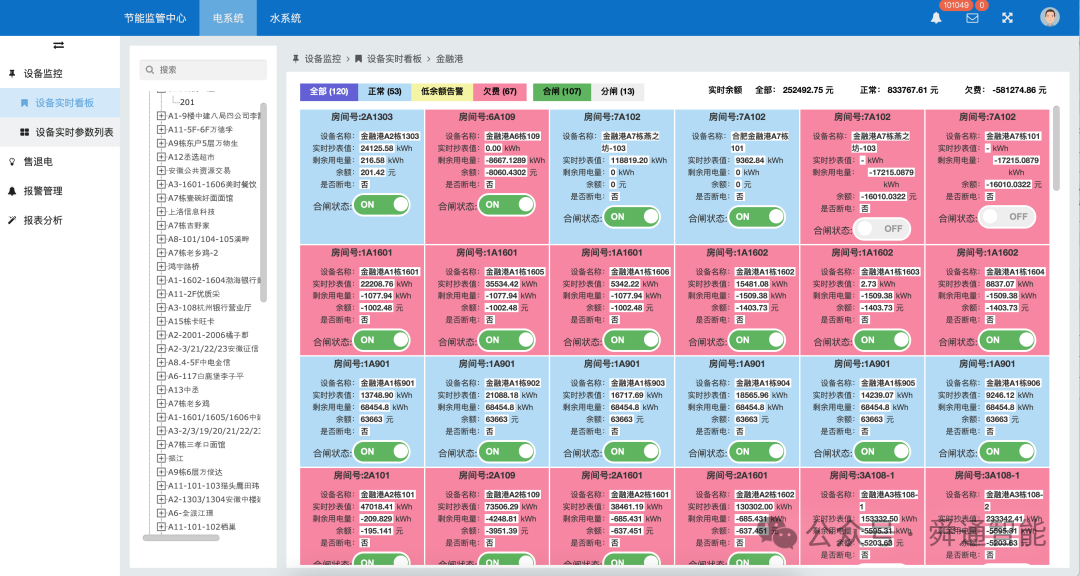Viewport: 1080px width, 576px height.
Task: Select the 分闸 (13) filter button
Action: coord(619,91)
